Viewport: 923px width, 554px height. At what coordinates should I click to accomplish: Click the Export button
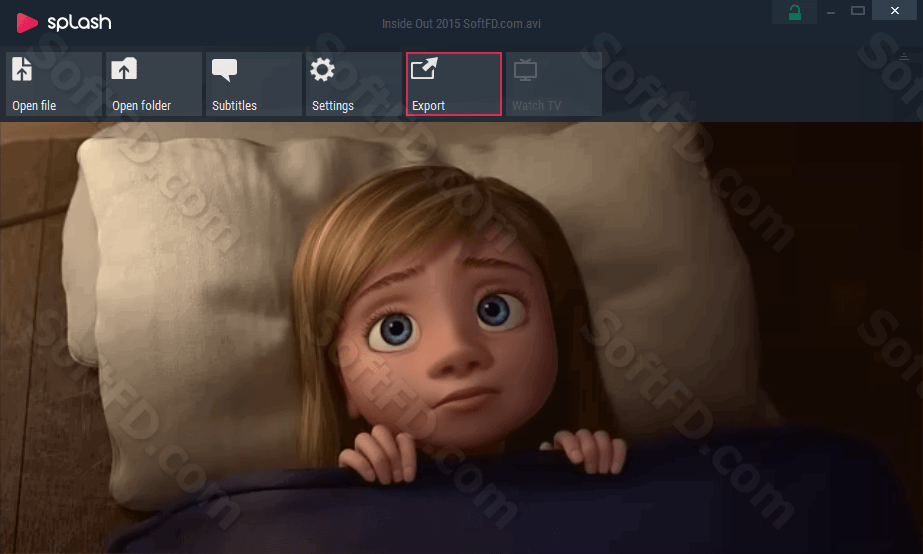(x=454, y=84)
